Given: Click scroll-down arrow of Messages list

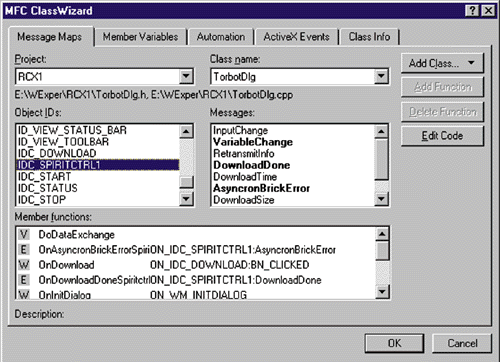Looking at the screenshot, I should [x=381, y=199].
